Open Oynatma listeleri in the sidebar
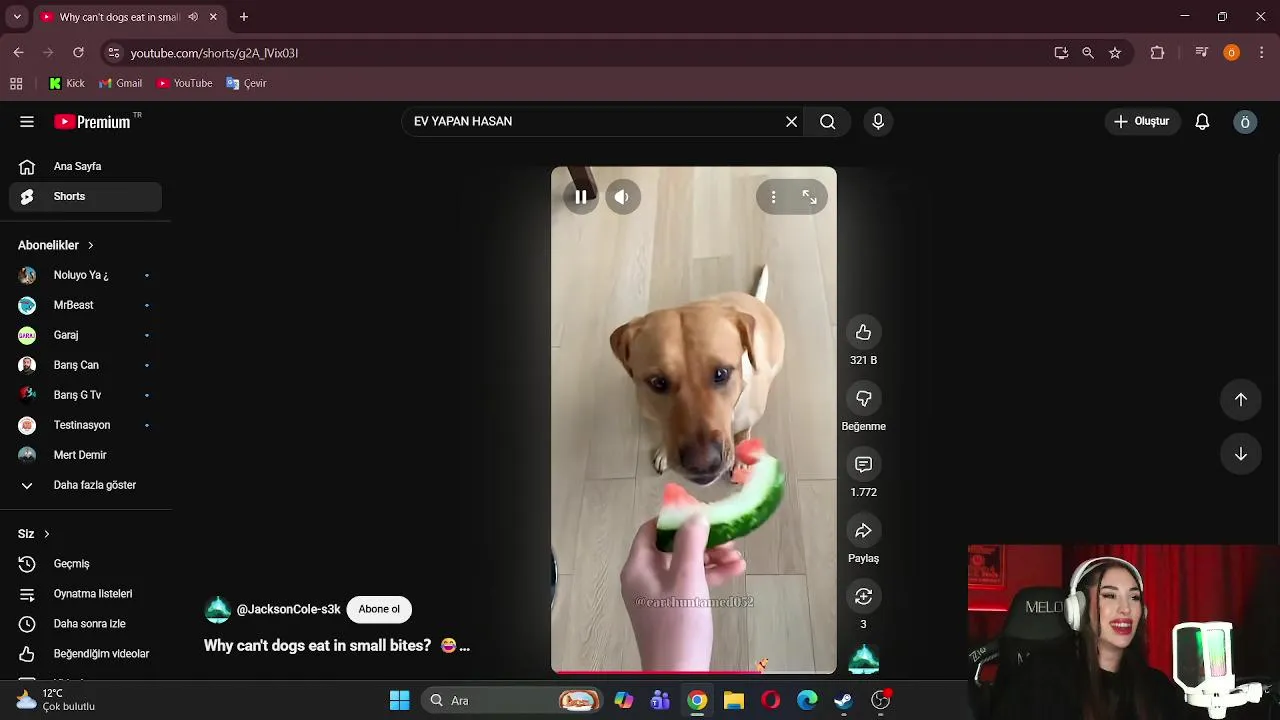The image size is (1280, 720). pos(86,594)
